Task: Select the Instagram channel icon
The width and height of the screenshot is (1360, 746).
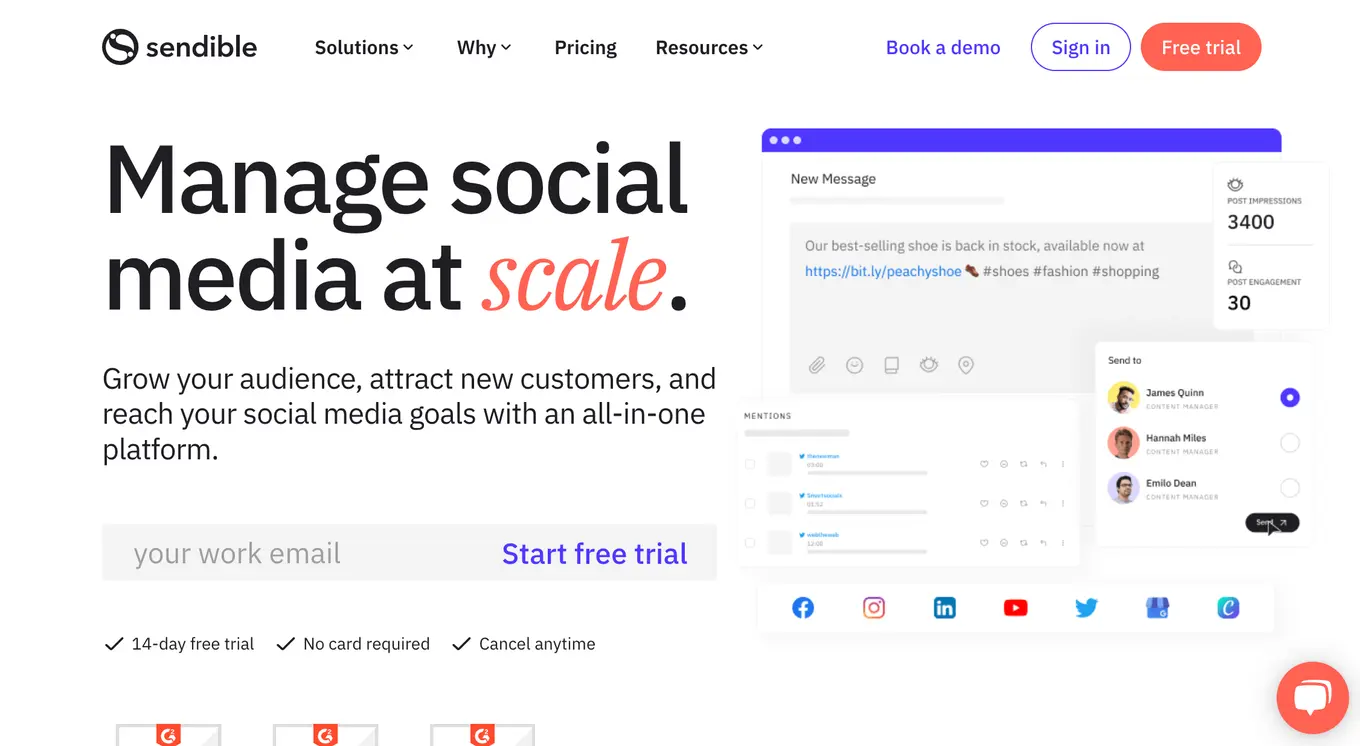Action: (x=874, y=607)
